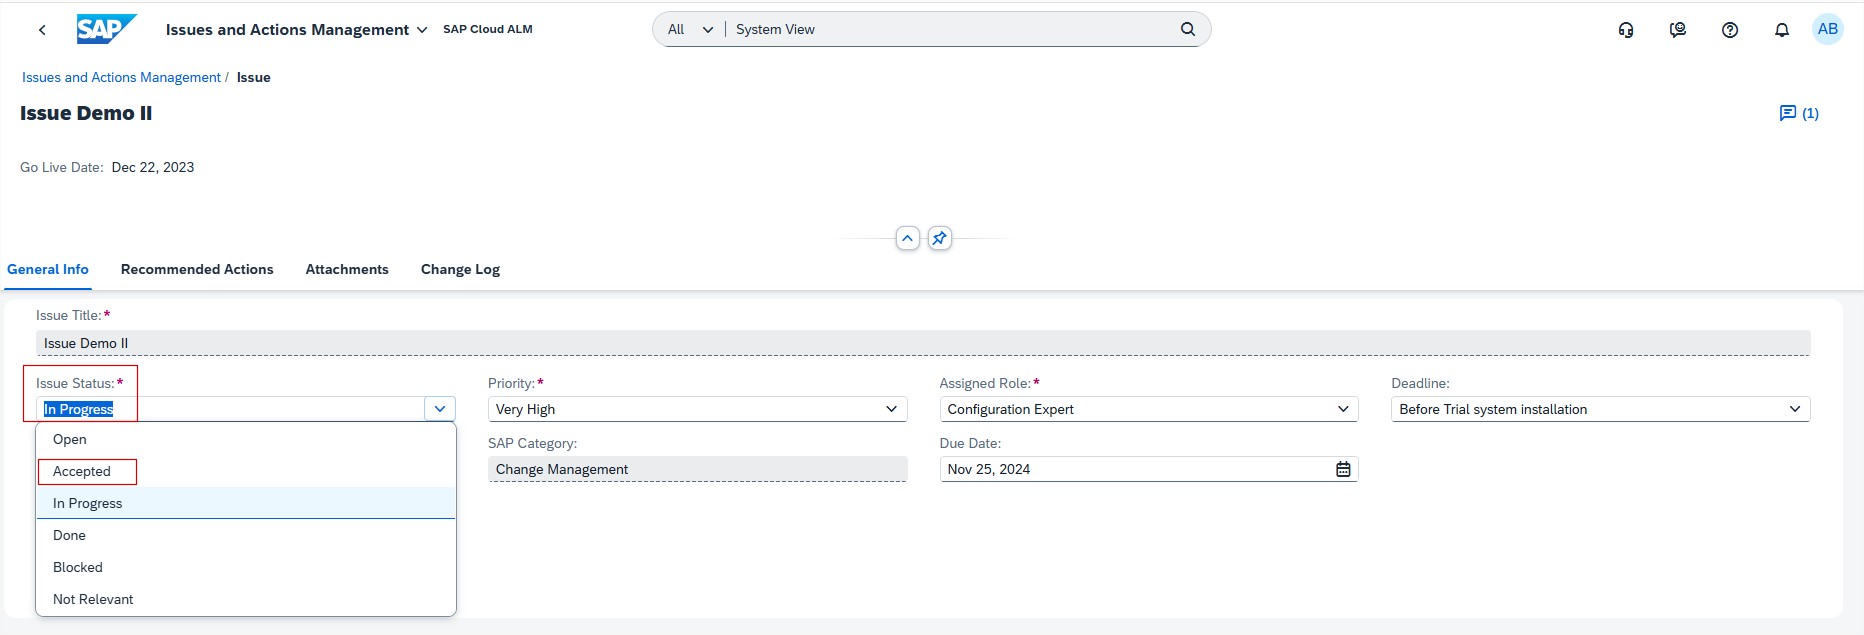Open the Due Date calendar picker
Viewport: 1864px width, 635px height.
coord(1343,469)
